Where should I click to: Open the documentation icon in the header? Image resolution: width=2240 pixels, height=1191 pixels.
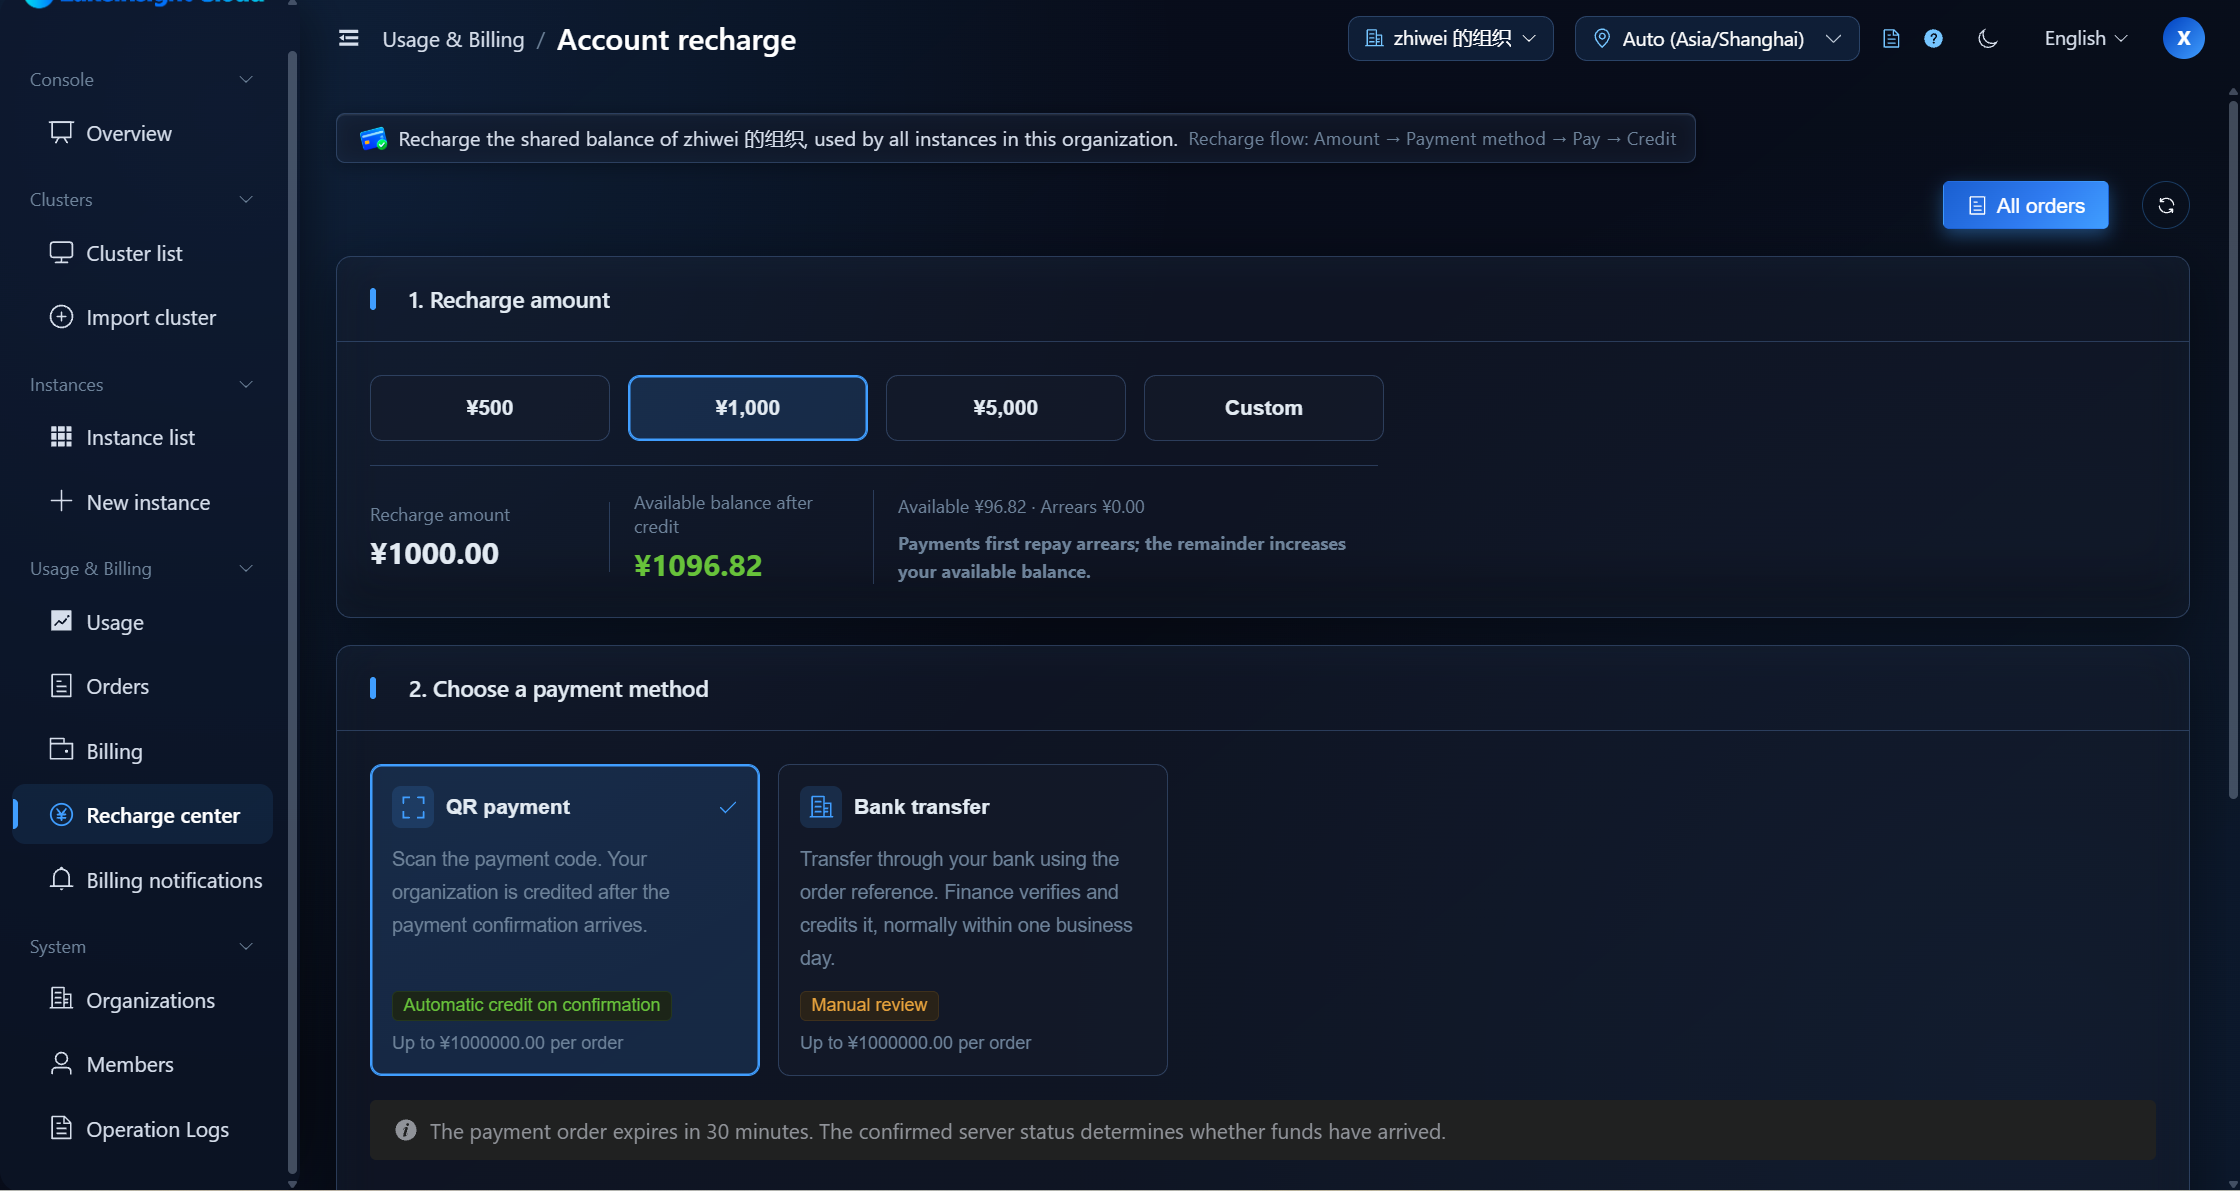click(x=1890, y=38)
